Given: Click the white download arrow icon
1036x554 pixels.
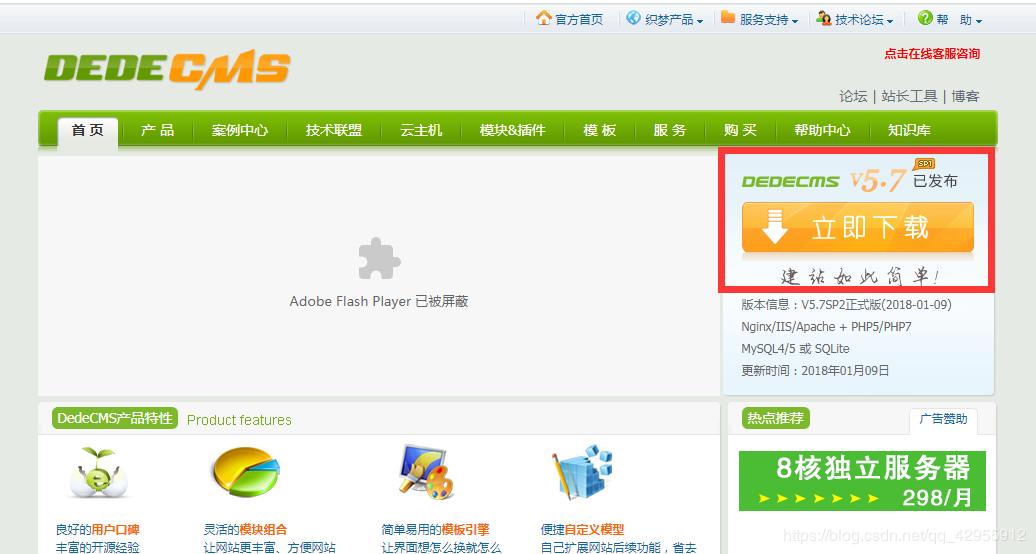Looking at the screenshot, I should click(x=774, y=227).
